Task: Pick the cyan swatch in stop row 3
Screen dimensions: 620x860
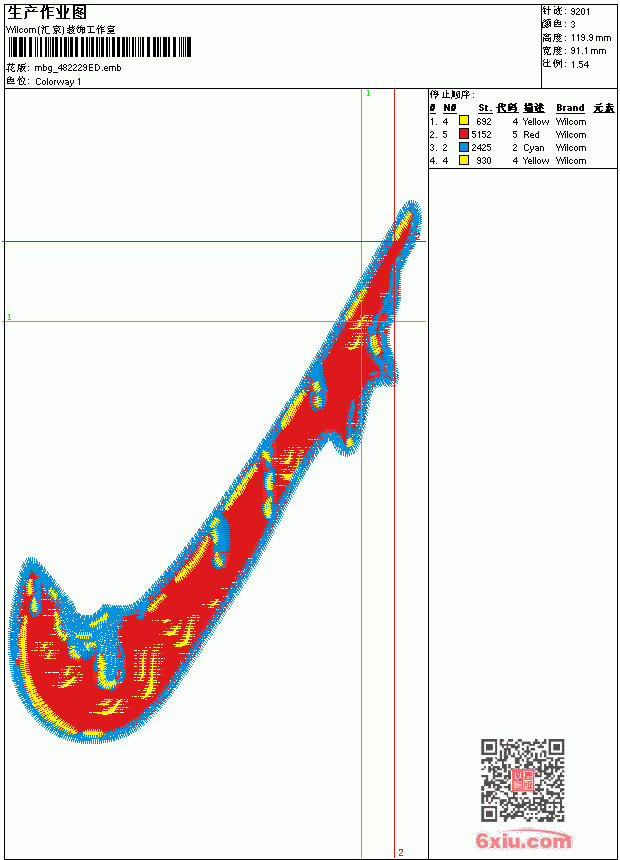Action: click(464, 148)
